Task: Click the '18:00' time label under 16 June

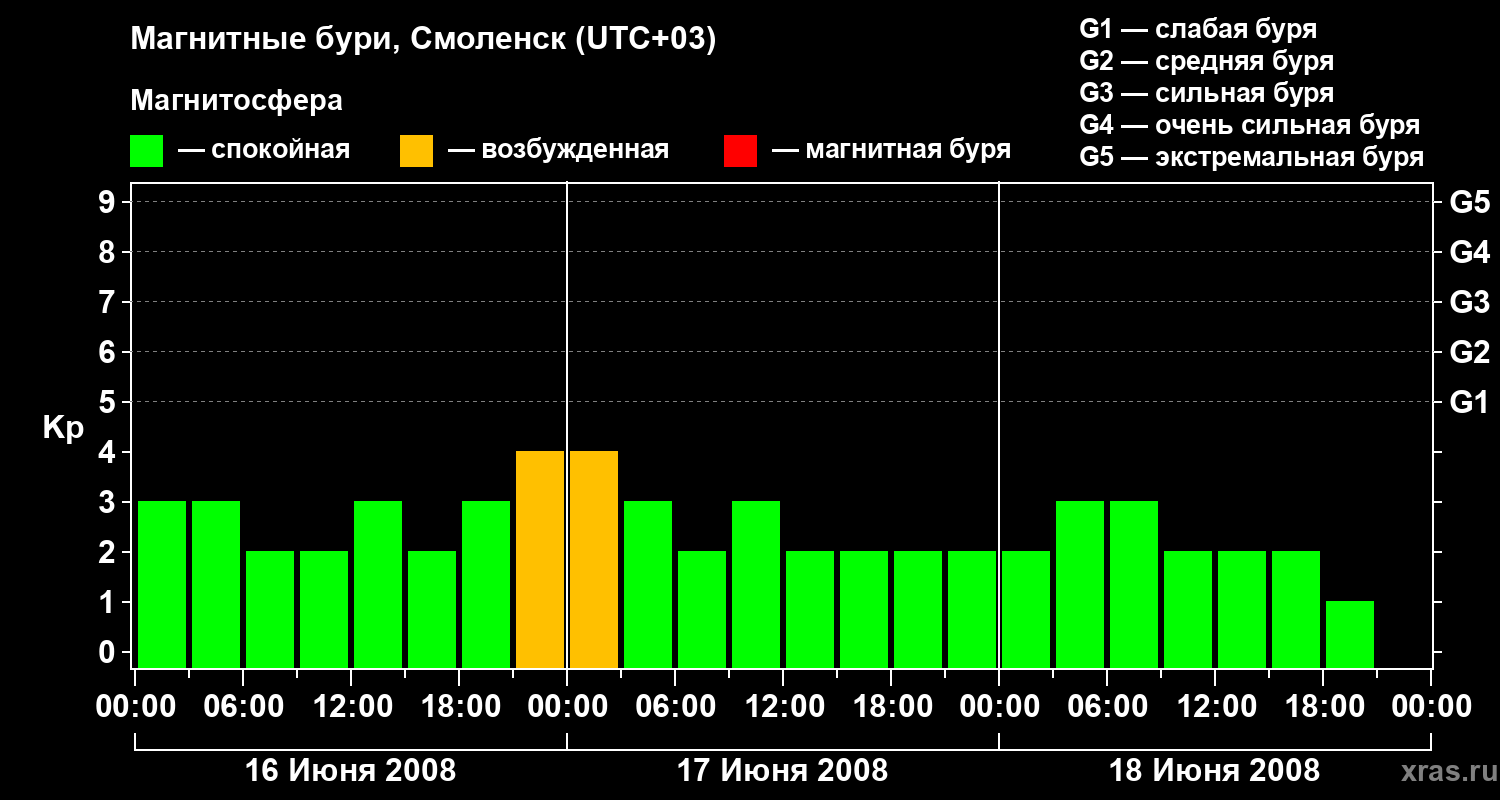Action: 459,707
